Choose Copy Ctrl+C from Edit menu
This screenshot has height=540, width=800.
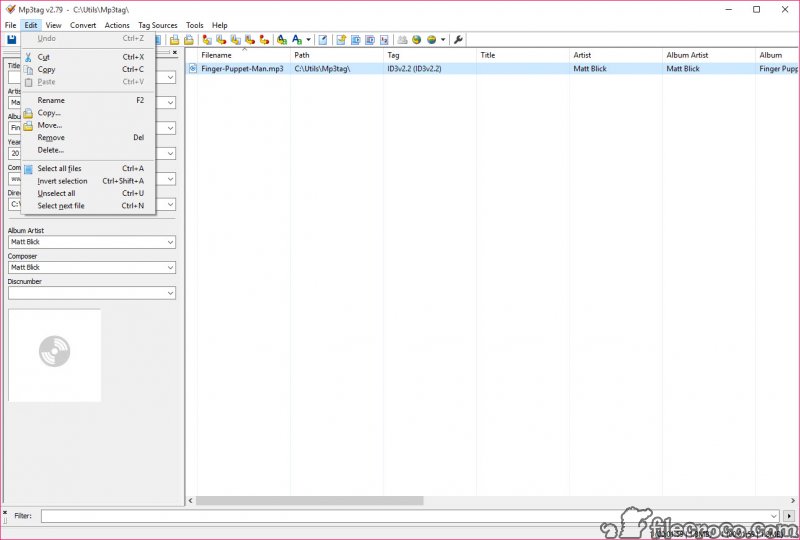pyautogui.click(x=88, y=69)
